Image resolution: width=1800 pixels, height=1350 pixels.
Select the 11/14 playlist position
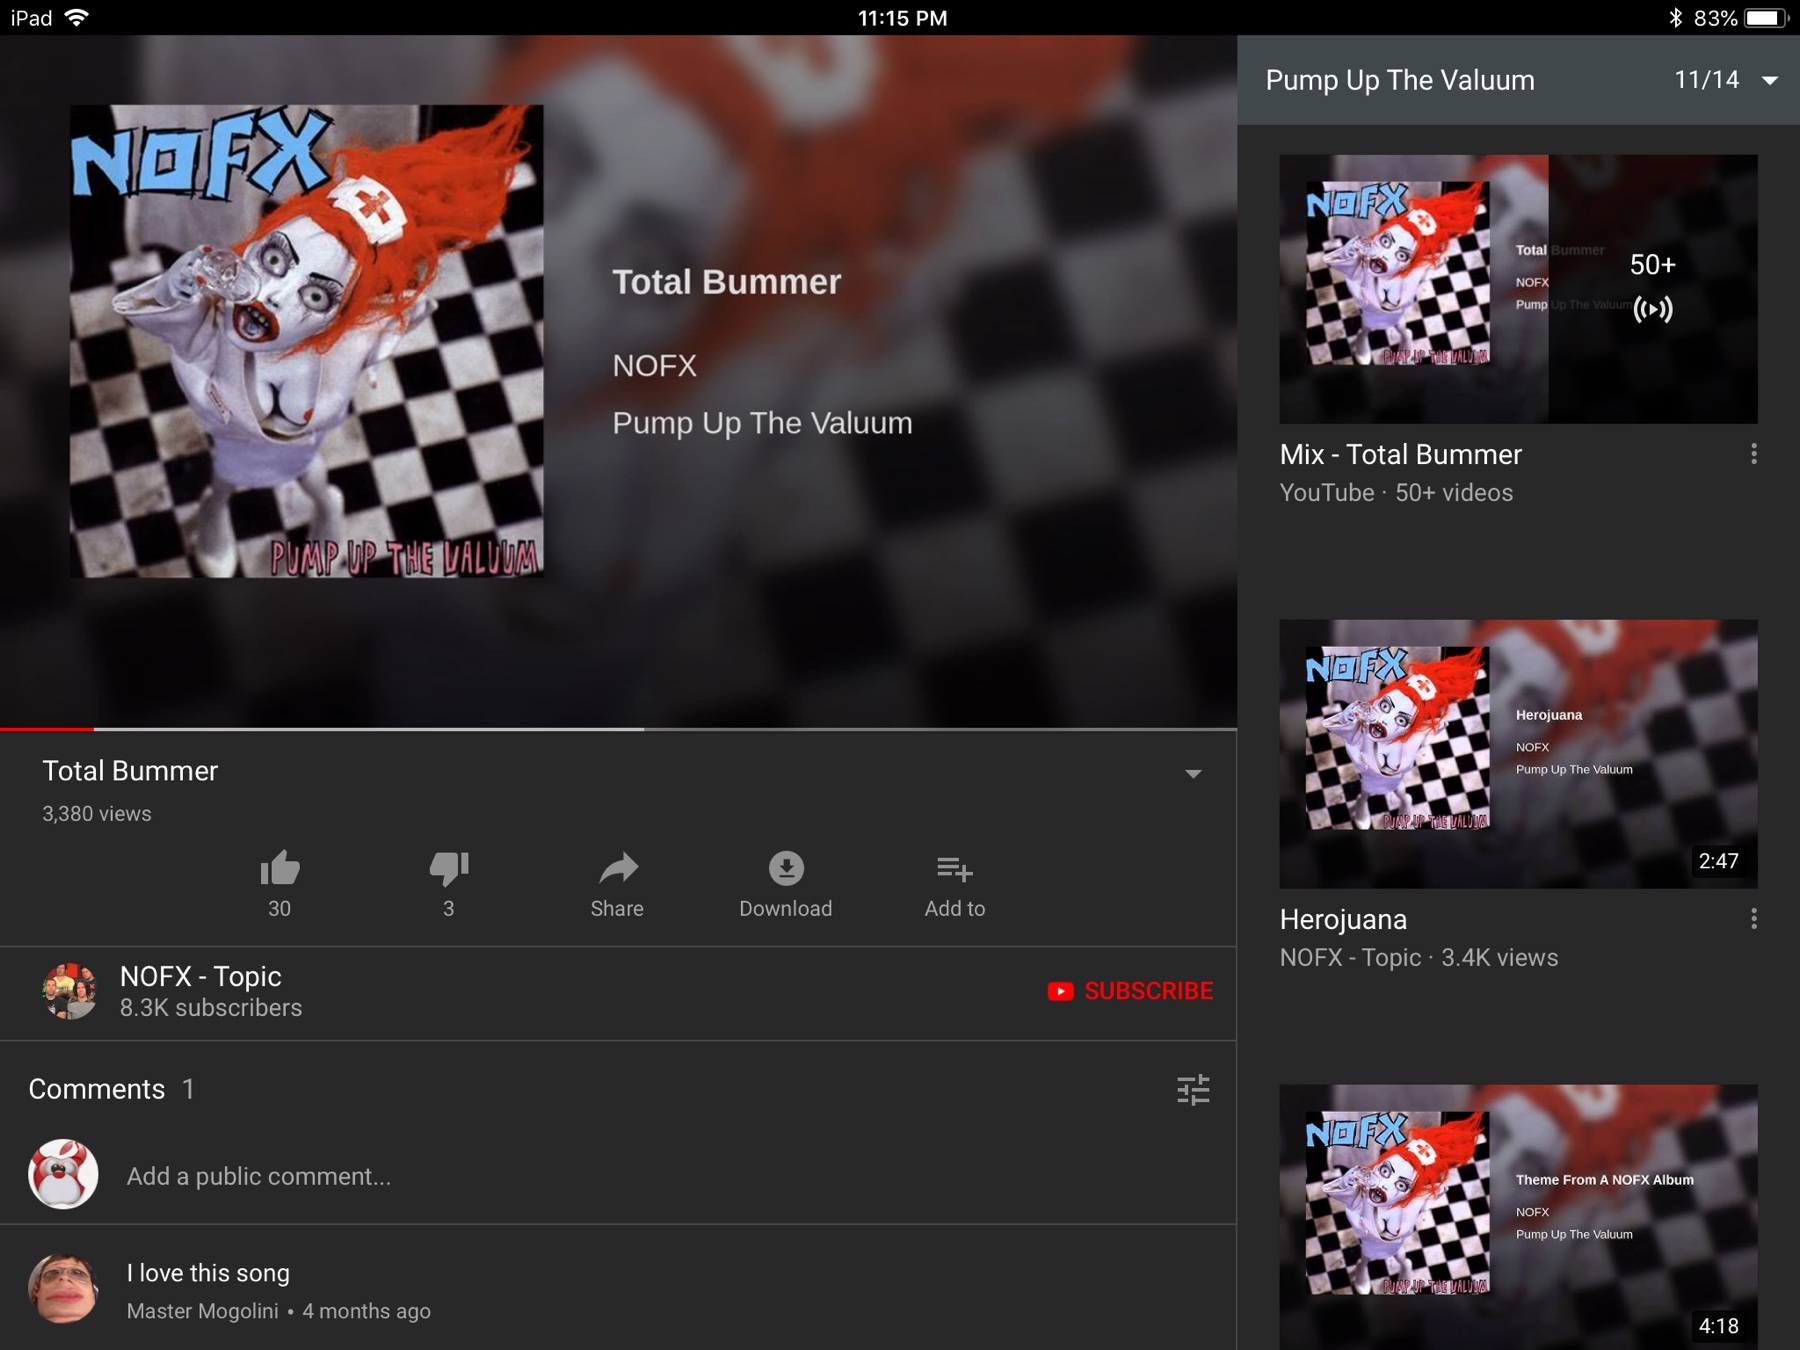click(x=1707, y=80)
